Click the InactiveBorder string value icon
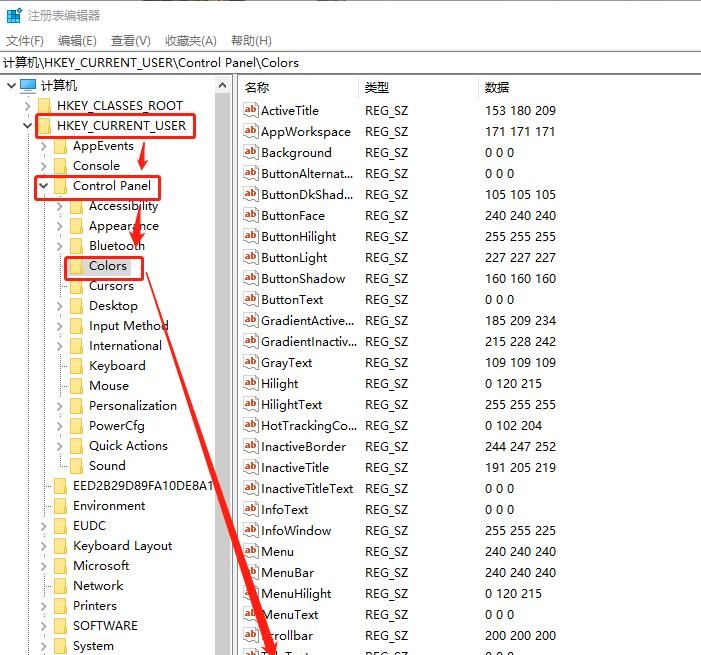Image resolution: width=701 pixels, height=655 pixels. pos(250,446)
